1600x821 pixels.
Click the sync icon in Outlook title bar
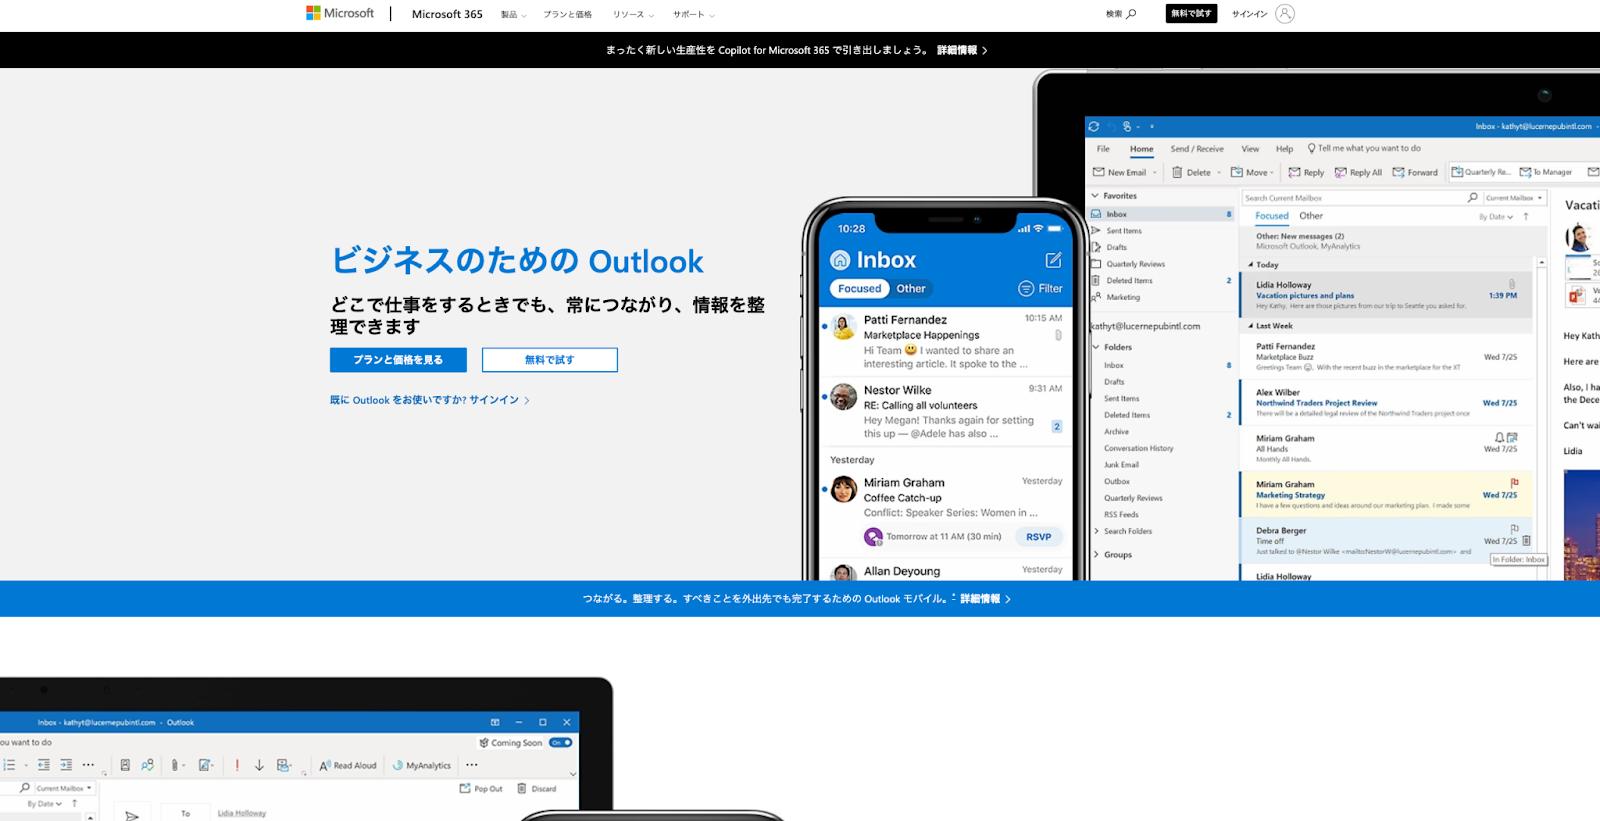click(x=1094, y=127)
